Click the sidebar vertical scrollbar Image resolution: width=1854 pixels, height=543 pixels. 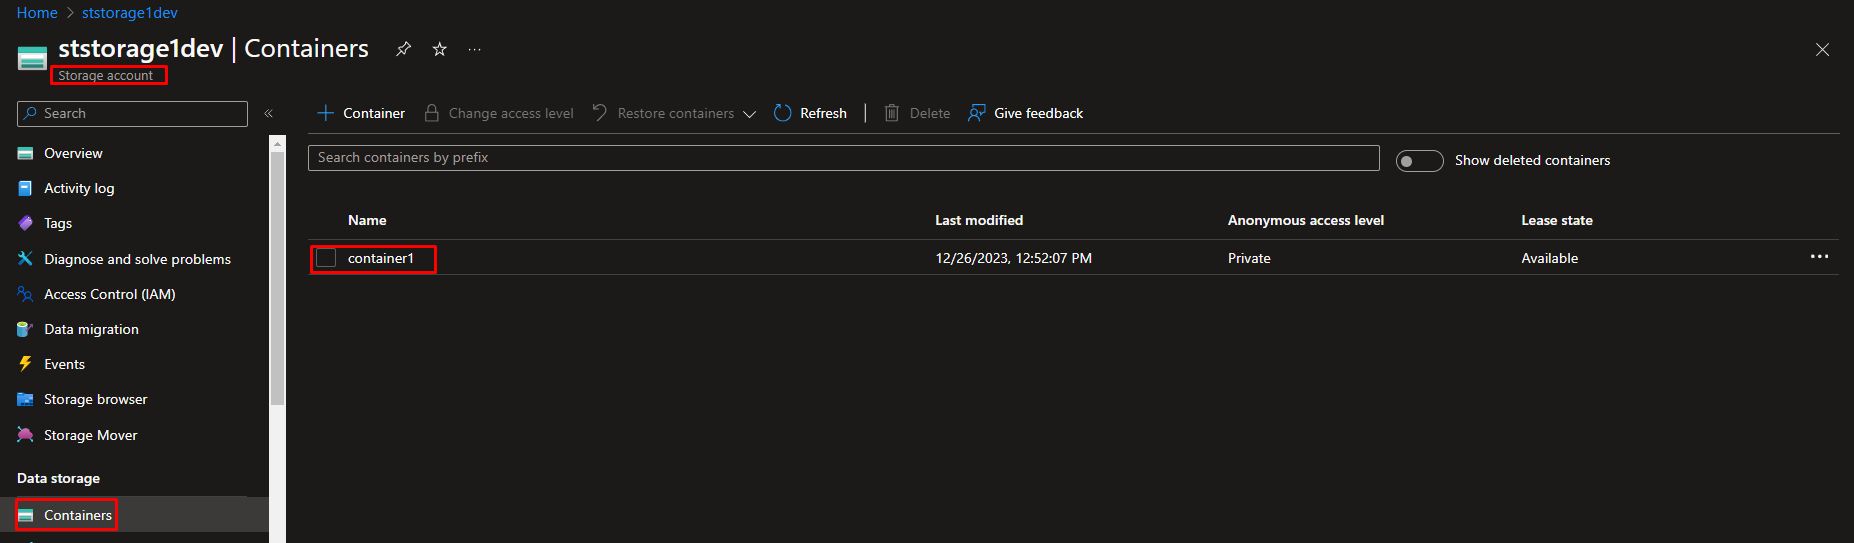pos(278,278)
